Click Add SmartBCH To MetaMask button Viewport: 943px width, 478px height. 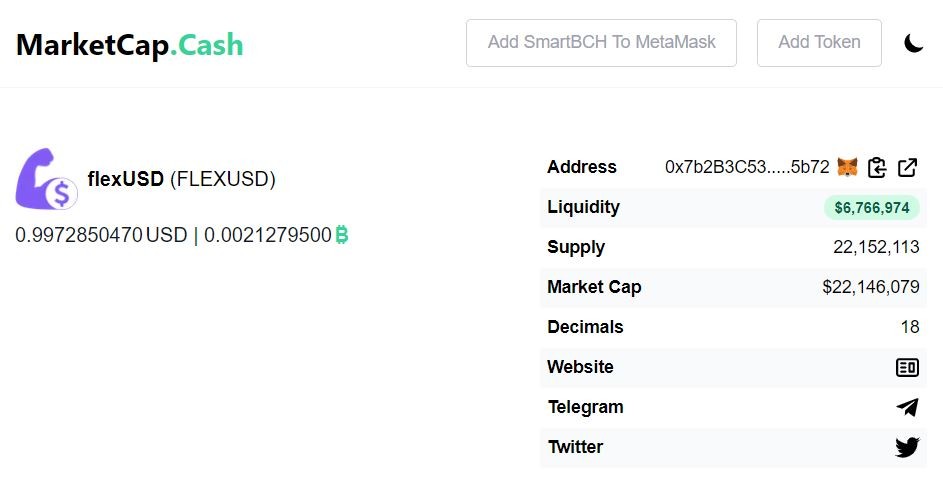point(601,43)
